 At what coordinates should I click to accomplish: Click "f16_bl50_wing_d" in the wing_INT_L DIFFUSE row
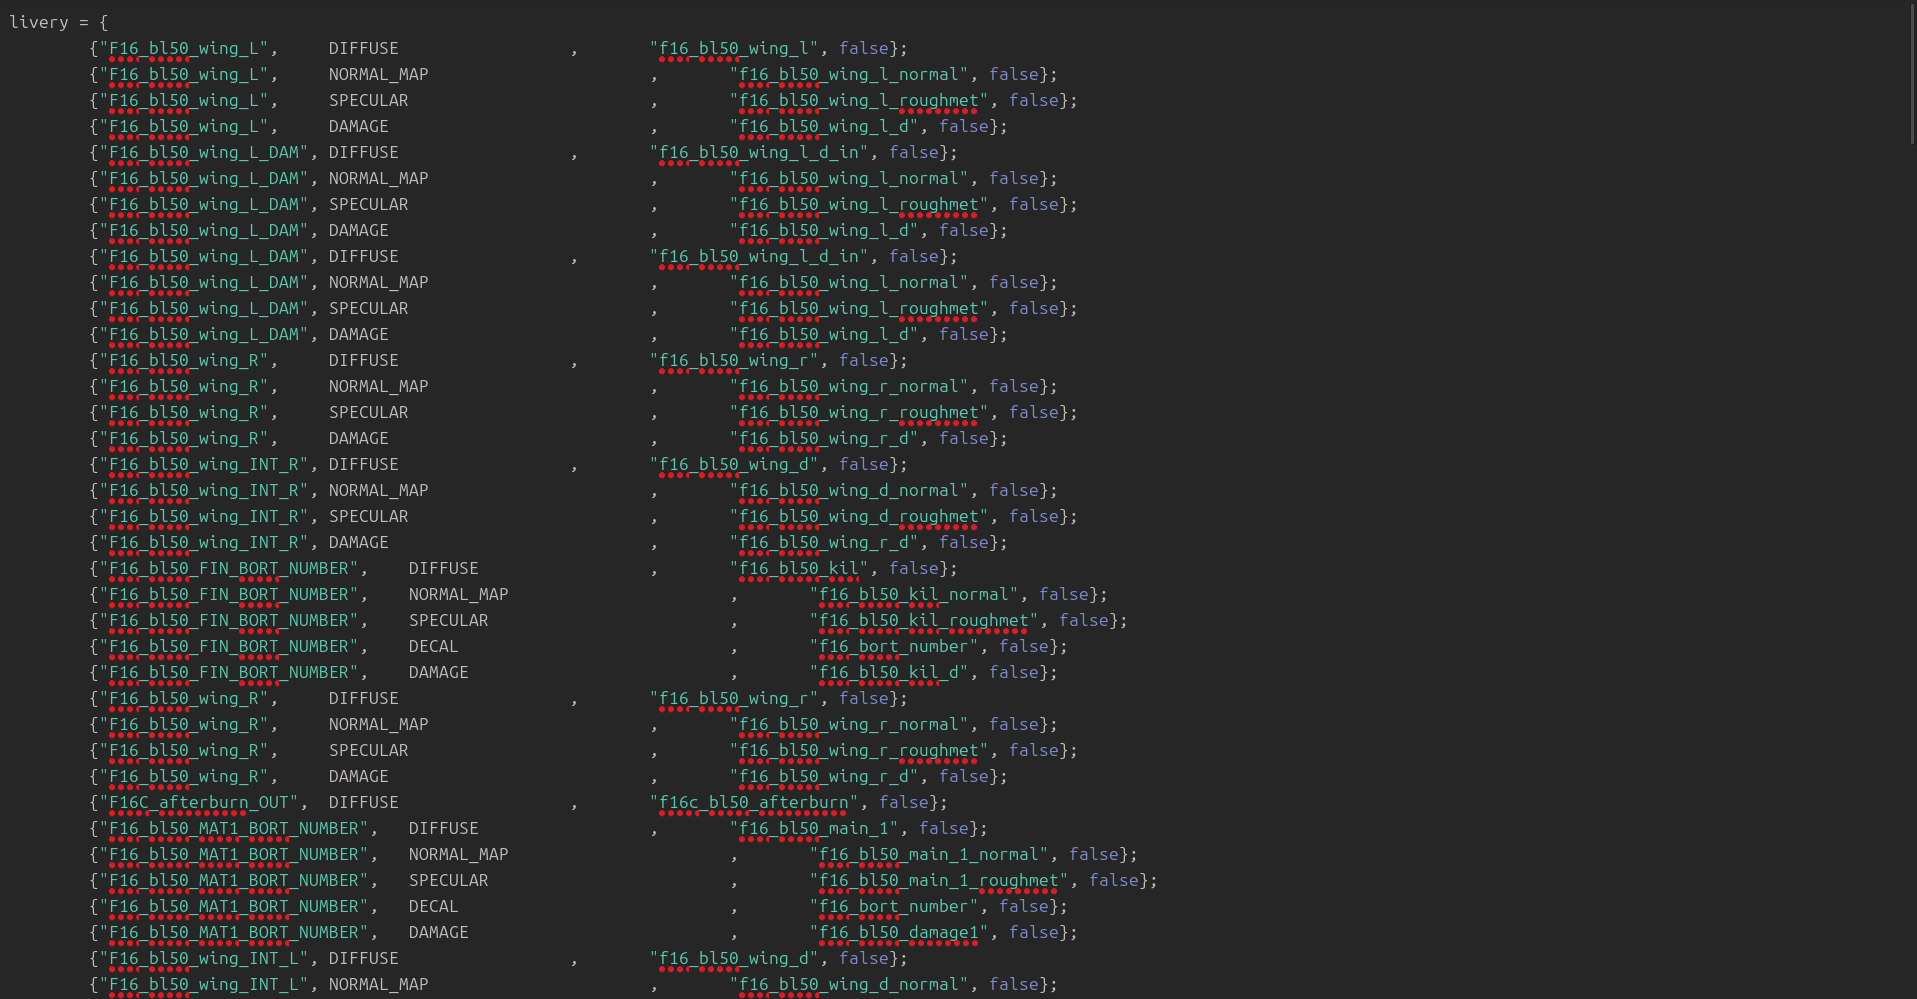click(x=734, y=958)
